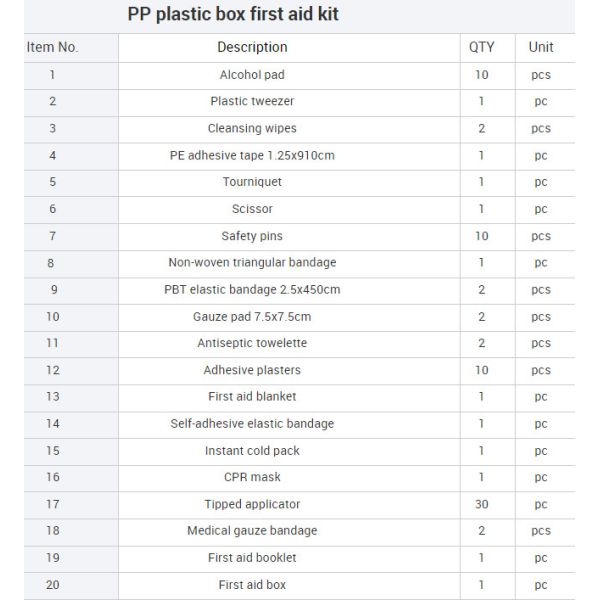Select the 'Item No.' header cell
Viewport: 600px width, 600px height.
[x=52, y=47]
